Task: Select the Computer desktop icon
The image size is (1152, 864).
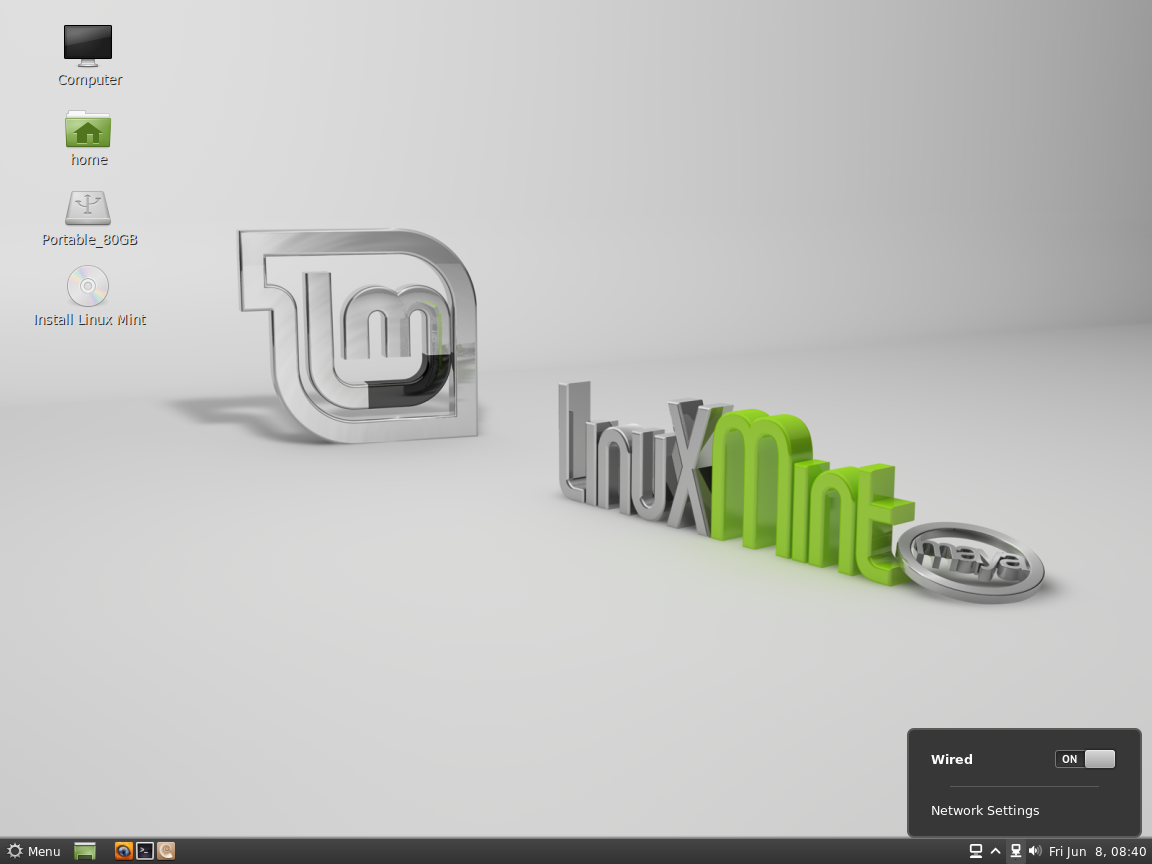Action: (x=88, y=46)
